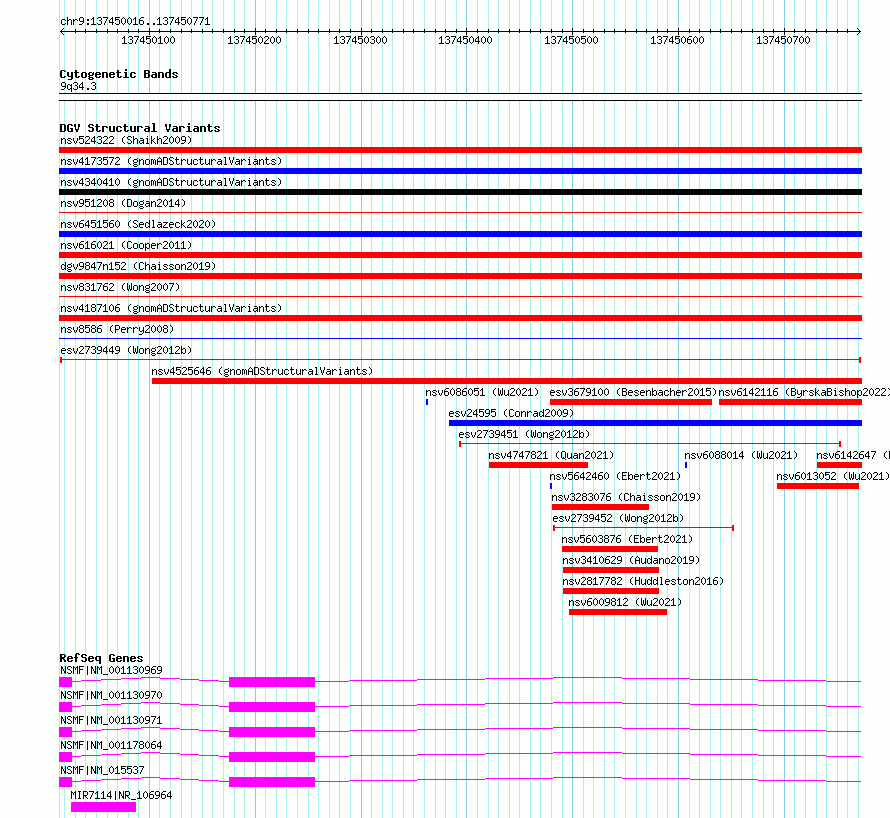This screenshot has height=818, width=890.
Task: Click ruler position 137450100
Action: point(148,40)
